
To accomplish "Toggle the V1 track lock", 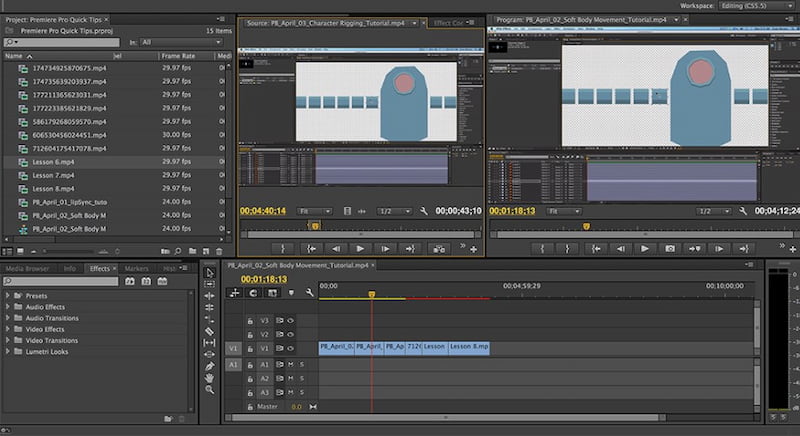I will (x=250, y=349).
